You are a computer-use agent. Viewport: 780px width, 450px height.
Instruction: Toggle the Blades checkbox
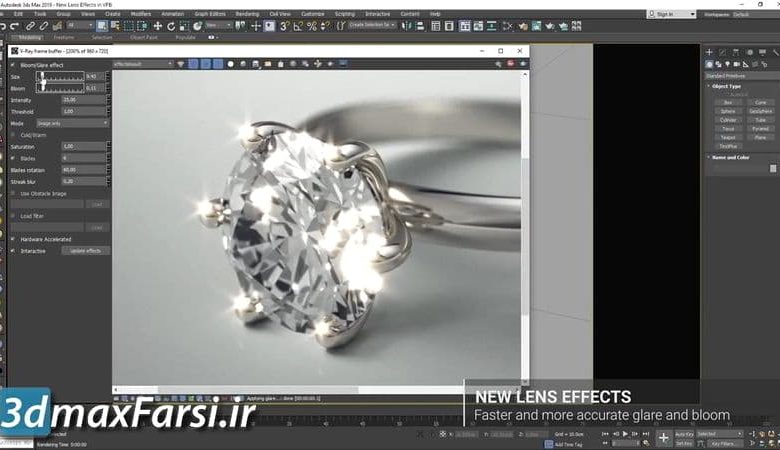[x=13, y=158]
